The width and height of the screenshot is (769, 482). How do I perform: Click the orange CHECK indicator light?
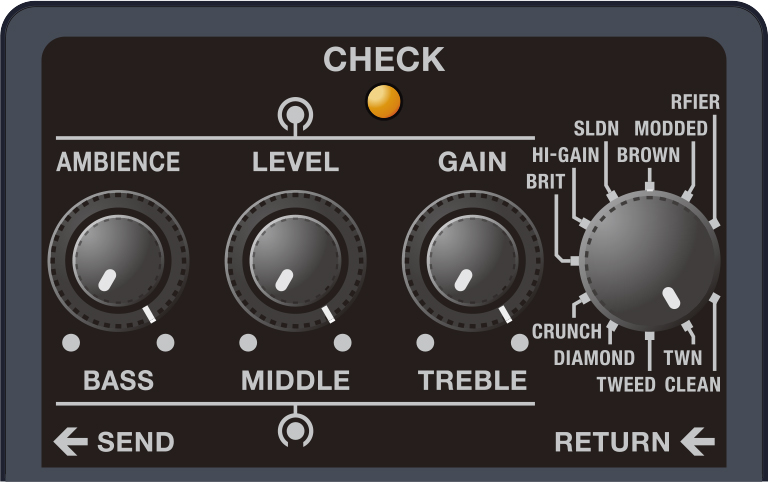tap(384, 102)
